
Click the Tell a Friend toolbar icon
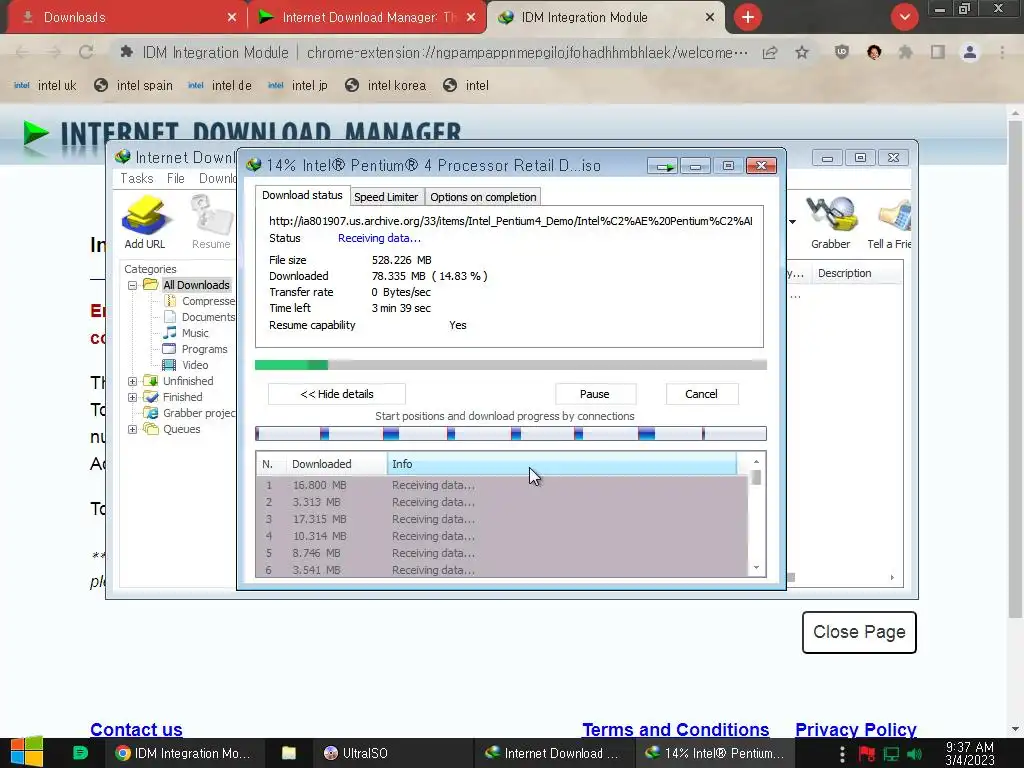click(x=889, y=222)
